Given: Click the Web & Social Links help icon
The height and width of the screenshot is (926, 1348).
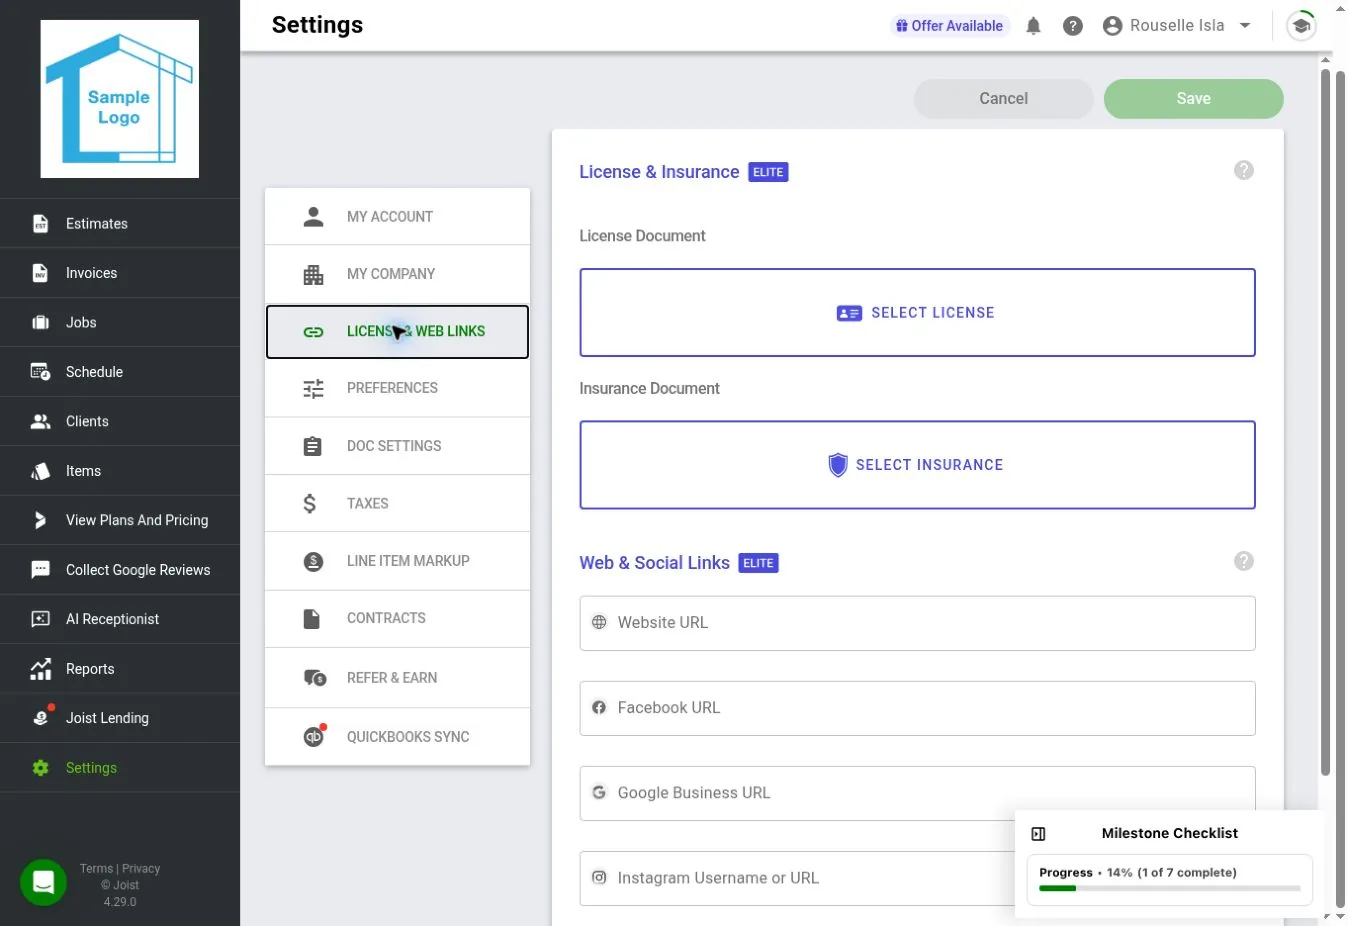Looking at the screenshot, I should (1243, 561).
